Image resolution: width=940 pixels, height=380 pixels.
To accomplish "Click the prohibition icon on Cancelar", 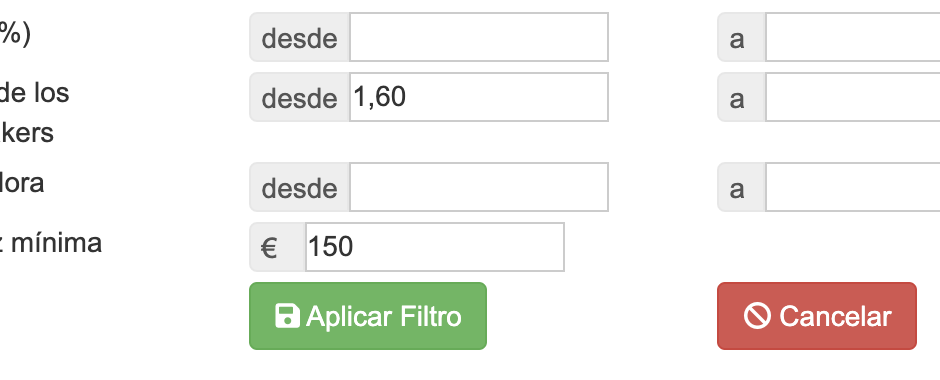I will click(x=757, y=316).
